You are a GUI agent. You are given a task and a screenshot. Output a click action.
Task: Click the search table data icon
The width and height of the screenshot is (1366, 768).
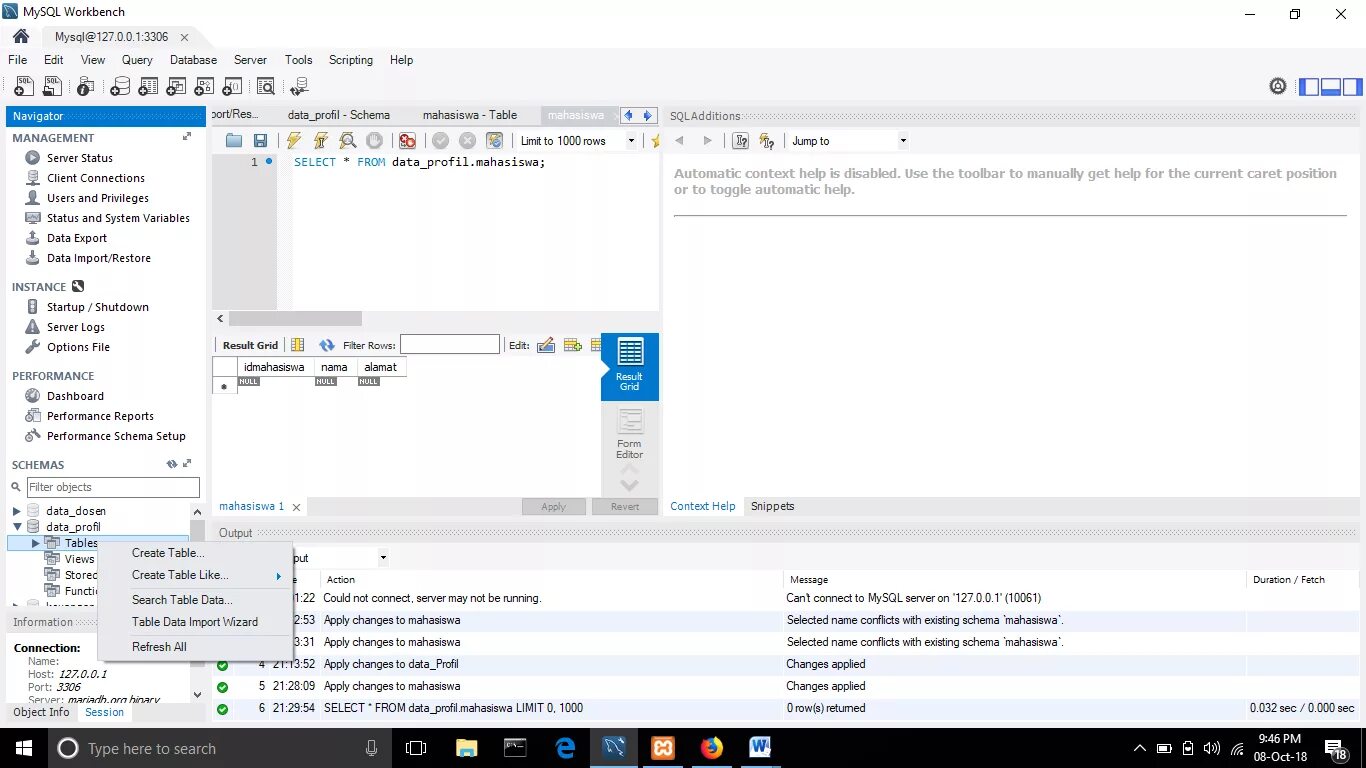(266, 87)
